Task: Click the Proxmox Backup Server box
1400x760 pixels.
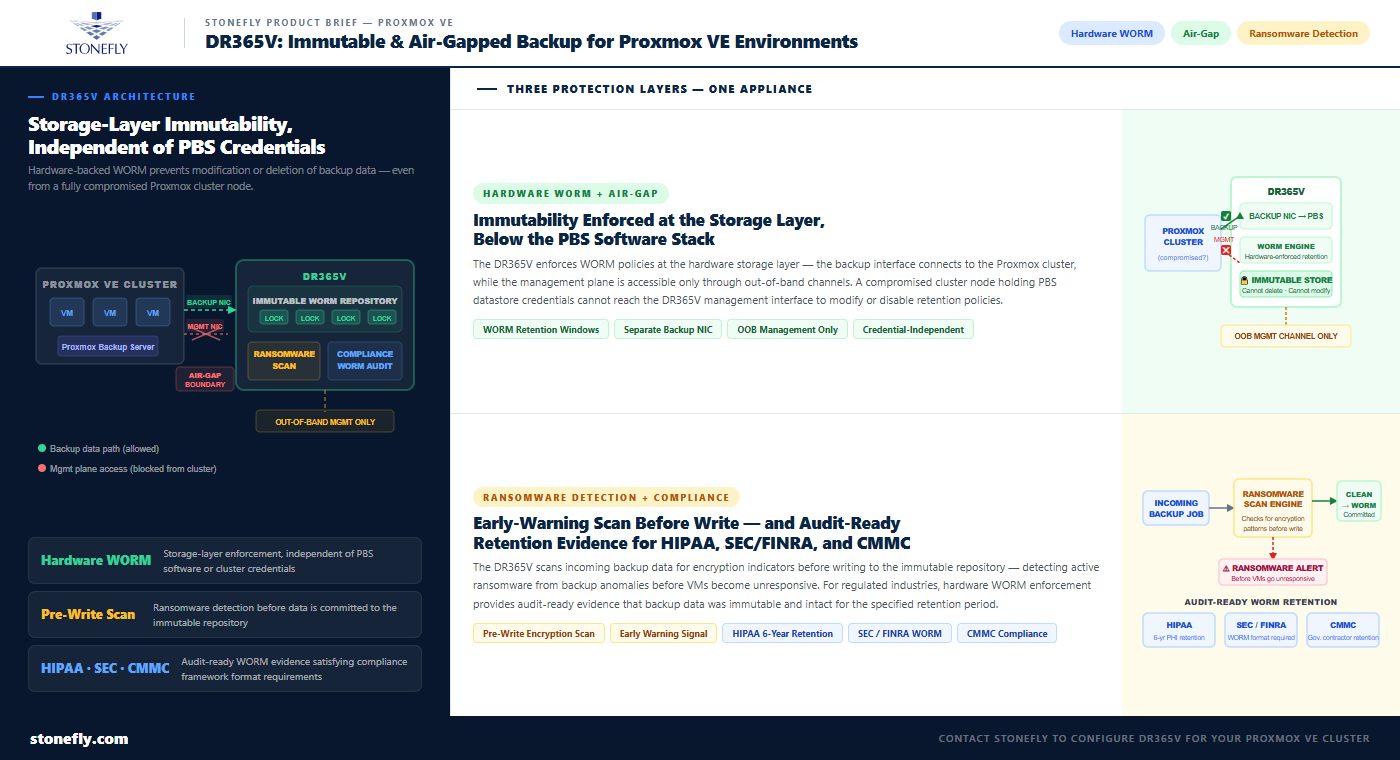Action: (109, 347)
